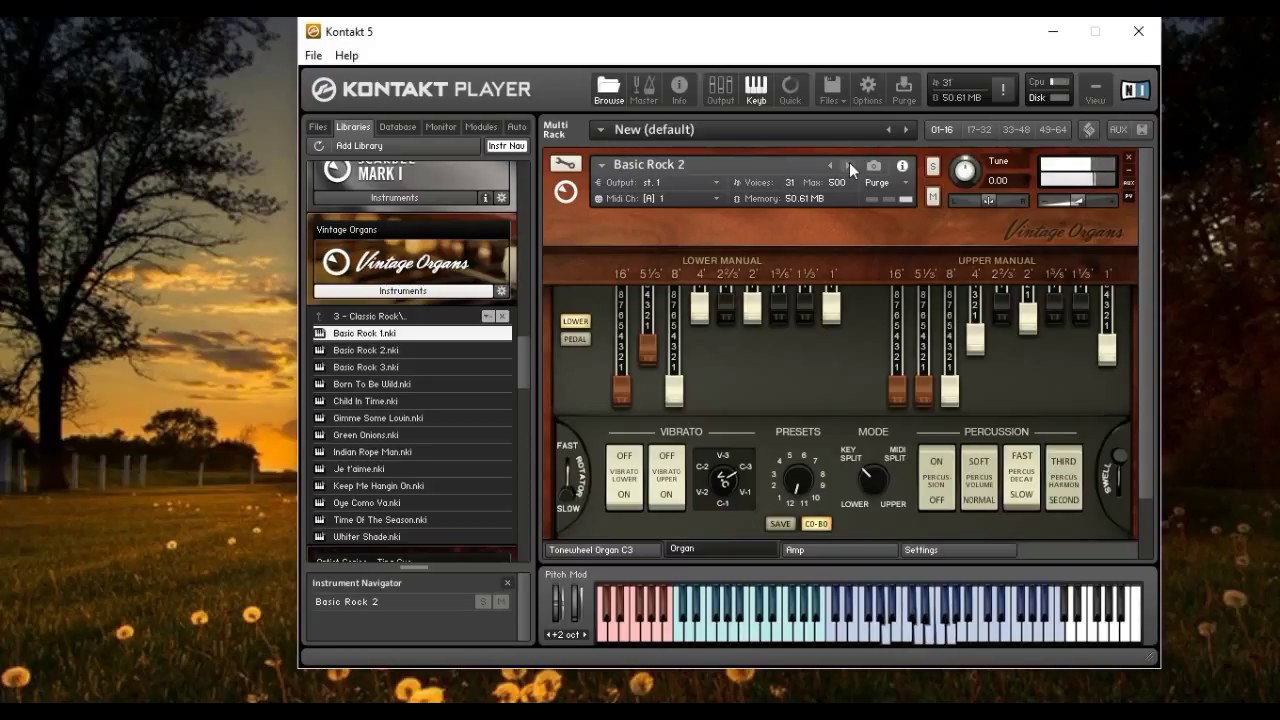Click the NI logo
This screenshot has height=720, width=1280.
click(1135, 90)
